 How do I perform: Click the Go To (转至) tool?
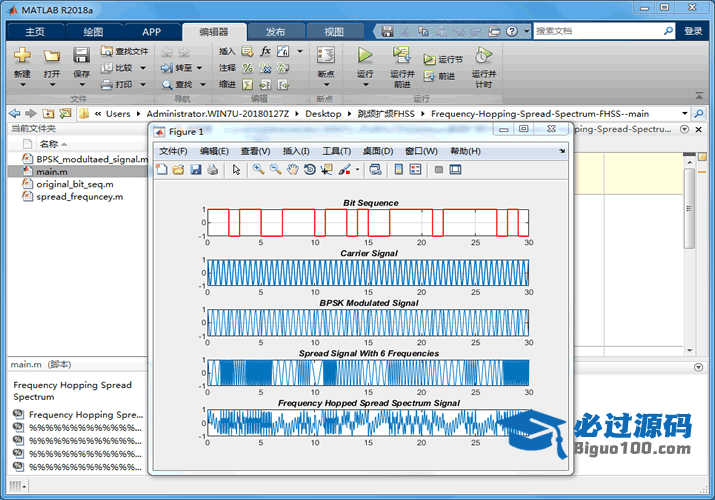click(177, 68)
